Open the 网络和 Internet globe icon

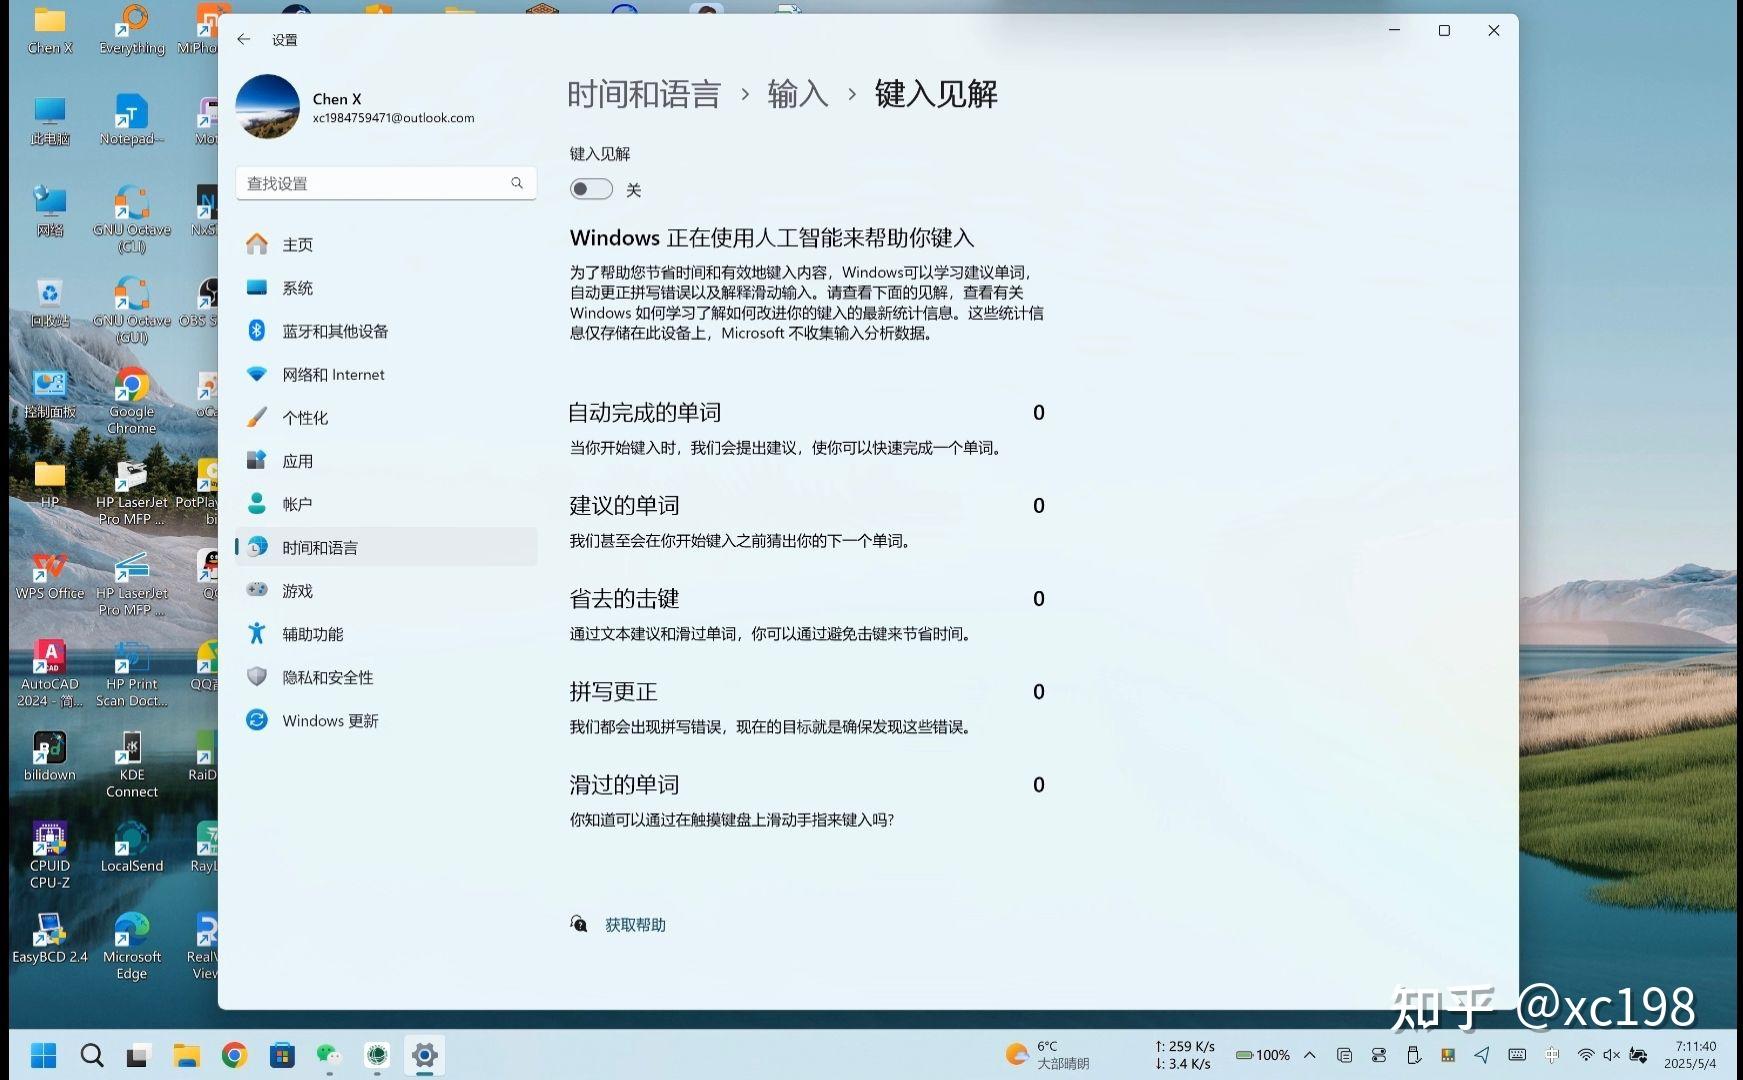(x=257, y=374)
